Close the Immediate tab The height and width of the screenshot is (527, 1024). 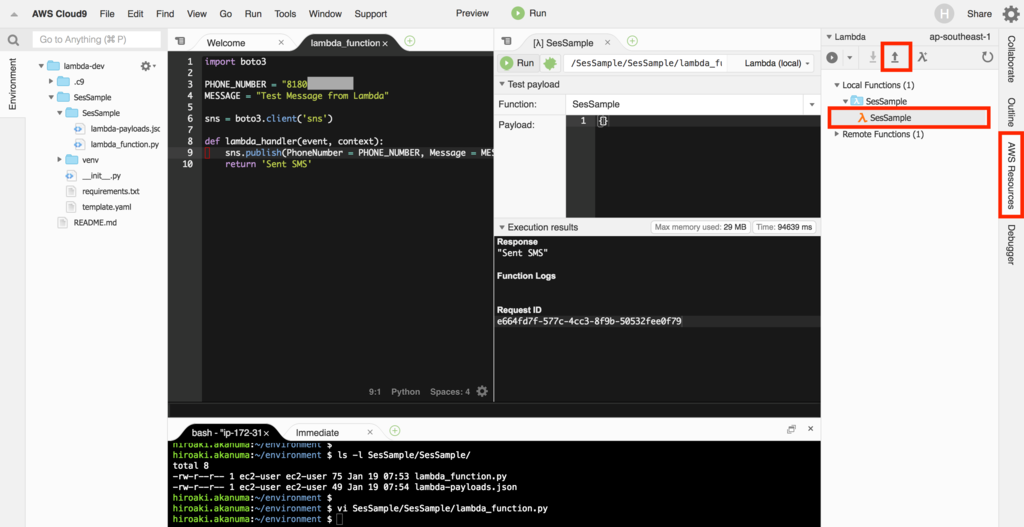tap(370, 432)
